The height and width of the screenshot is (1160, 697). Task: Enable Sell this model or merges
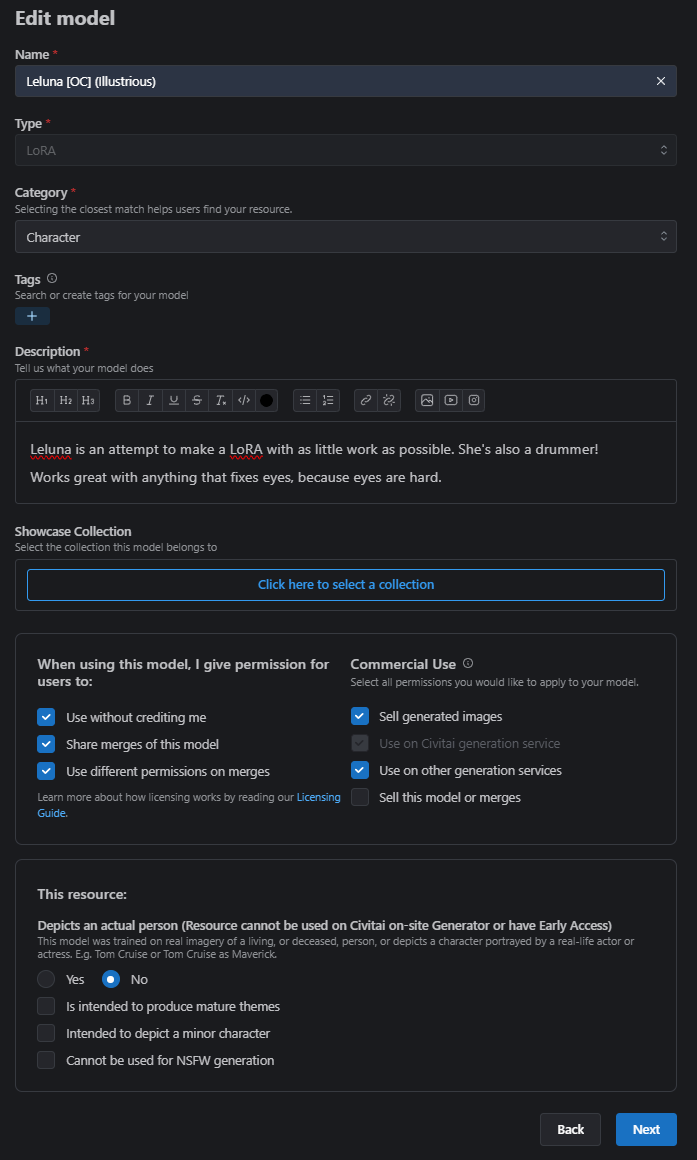click(x=360, y=798)
